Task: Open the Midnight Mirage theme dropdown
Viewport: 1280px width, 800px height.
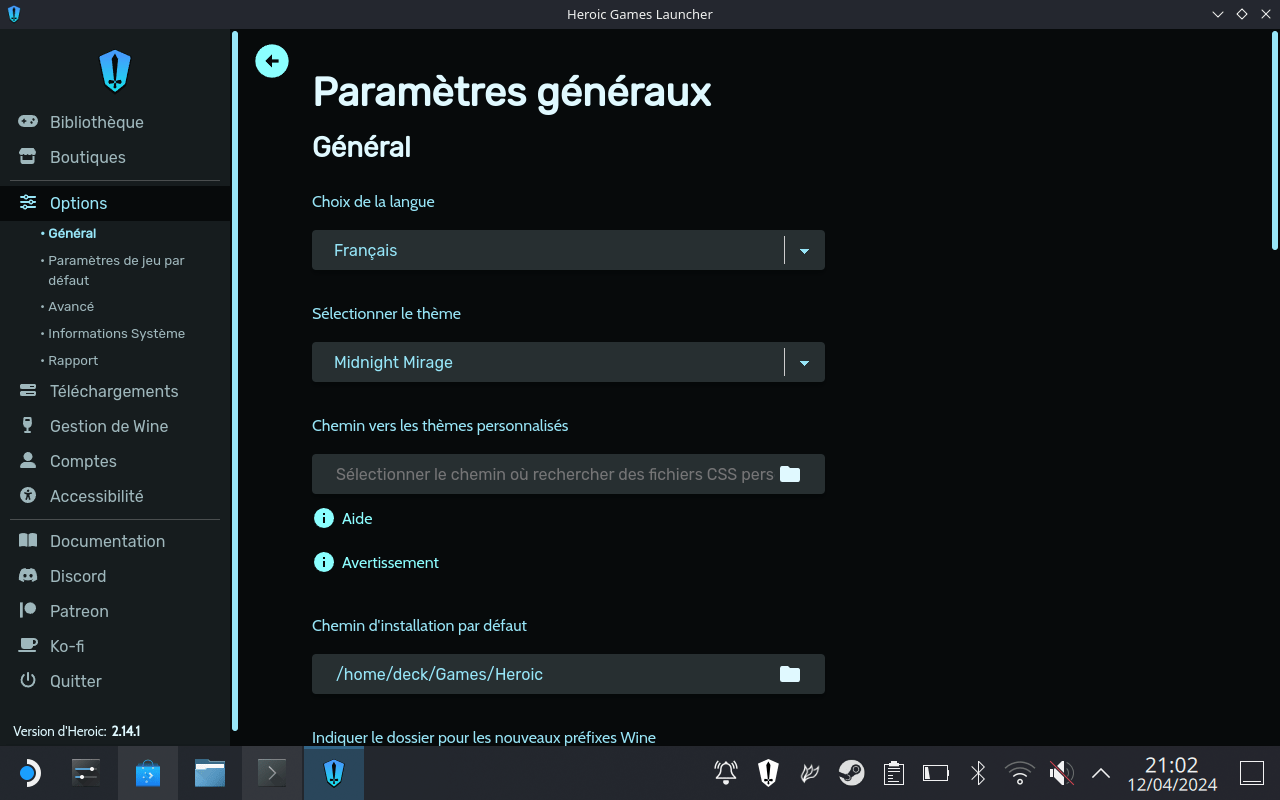Action: coord(568,362)
